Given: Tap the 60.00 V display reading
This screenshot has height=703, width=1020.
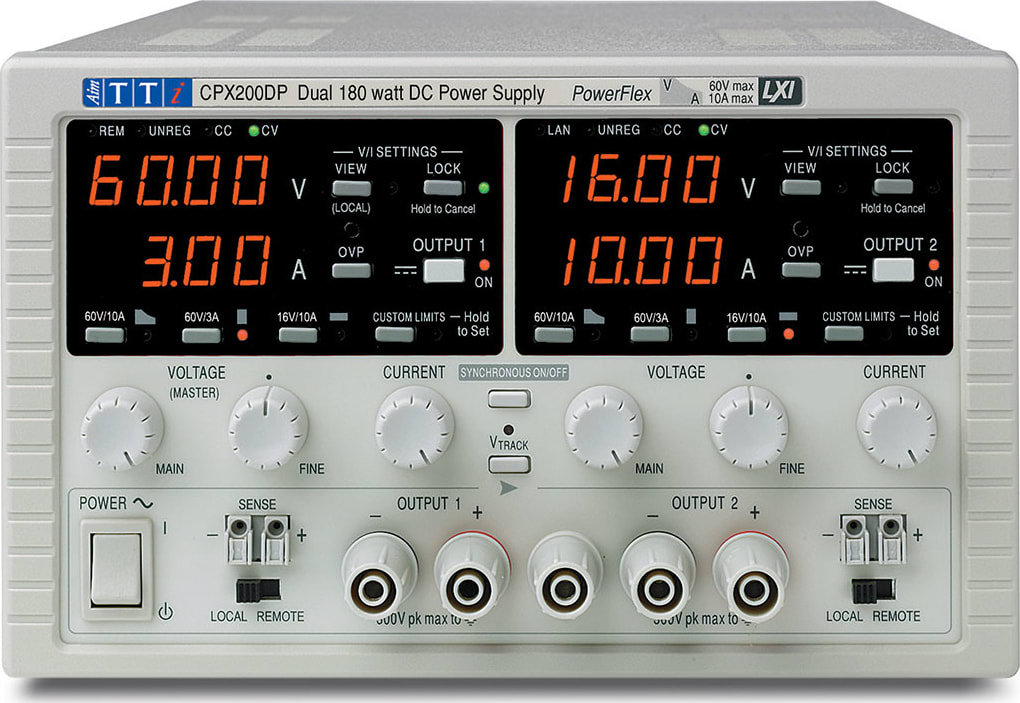Looking at the screenshot, I should (x=179, y=180).
